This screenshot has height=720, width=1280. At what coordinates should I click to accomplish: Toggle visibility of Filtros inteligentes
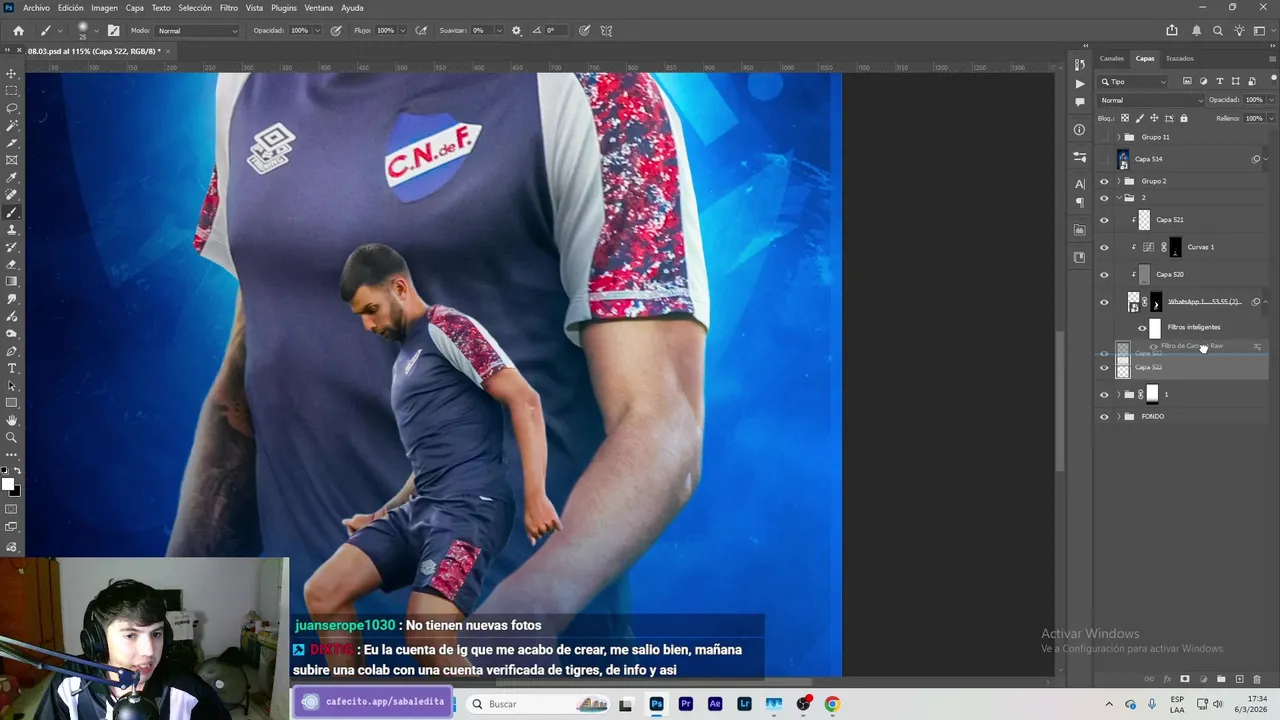pyautogui.click(x=1142, y=328)
